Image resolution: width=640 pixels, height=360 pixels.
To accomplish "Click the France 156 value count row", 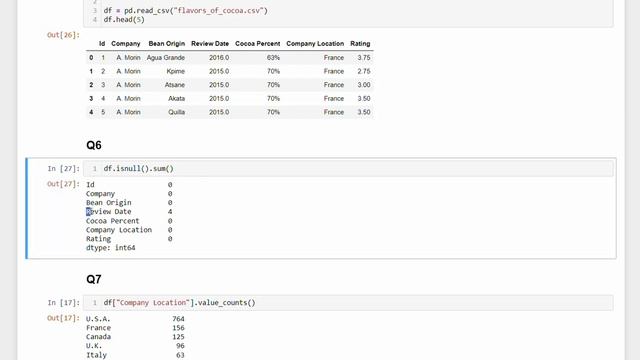I will 135,328.
